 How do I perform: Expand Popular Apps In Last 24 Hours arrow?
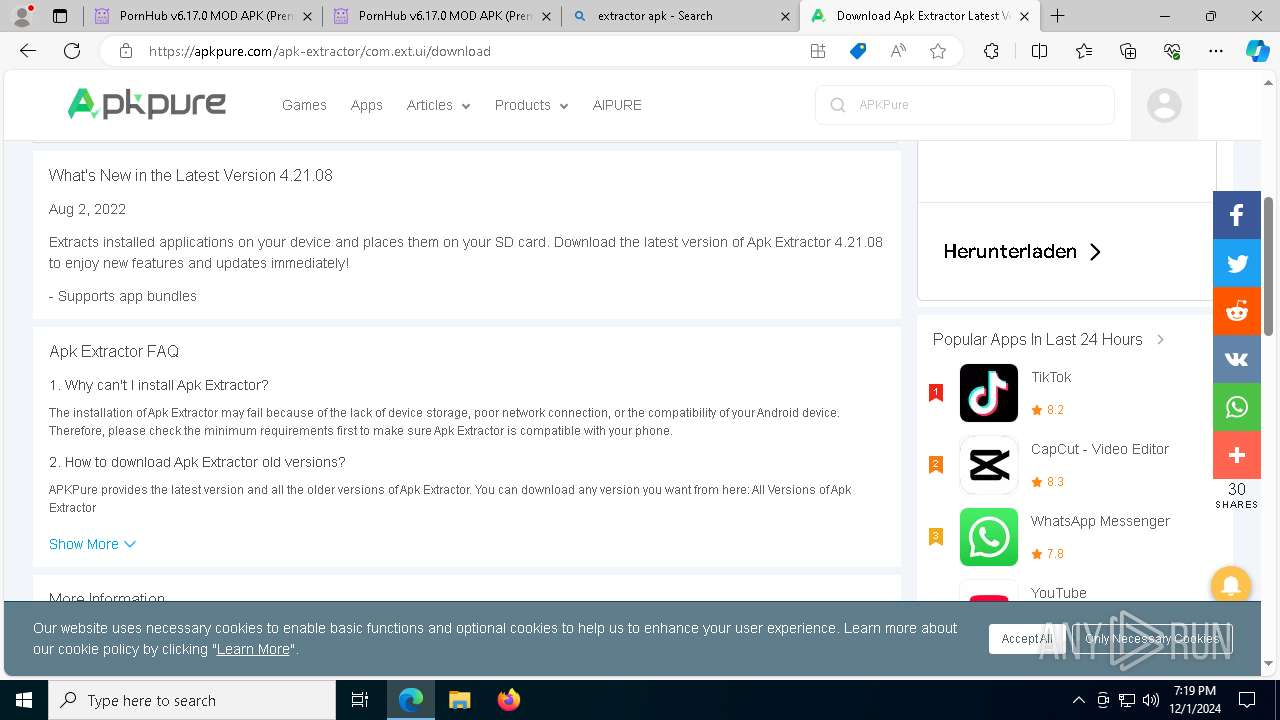pyautogui.click(x=1160, y=339)
